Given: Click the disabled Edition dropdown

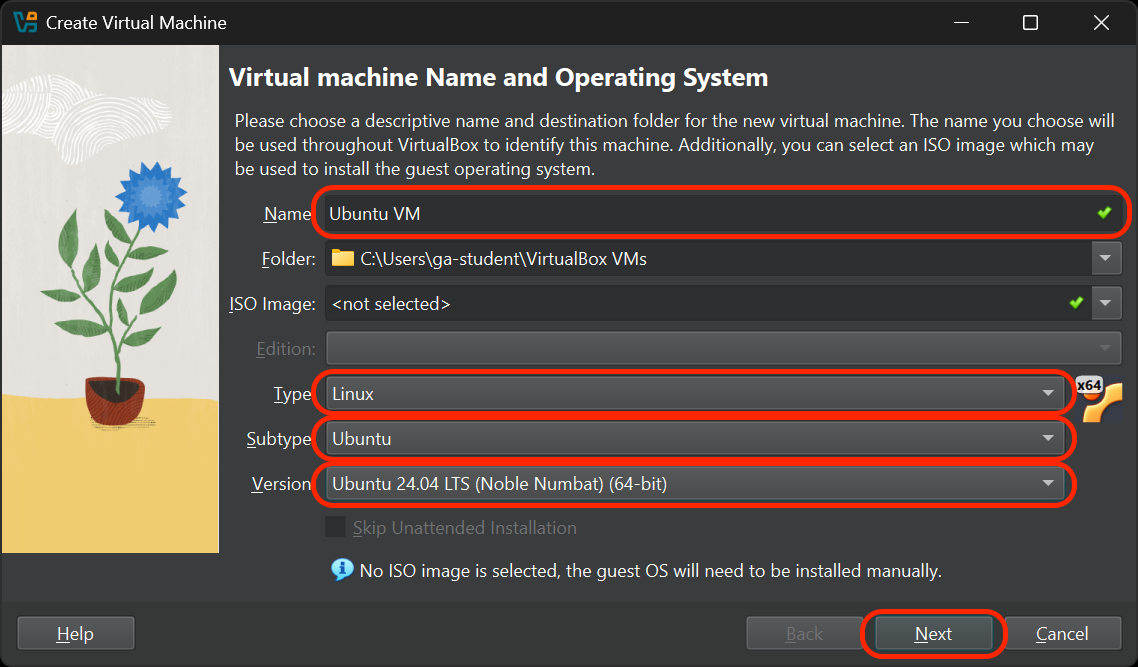Looking at the screenshot, I should [722, 348].
